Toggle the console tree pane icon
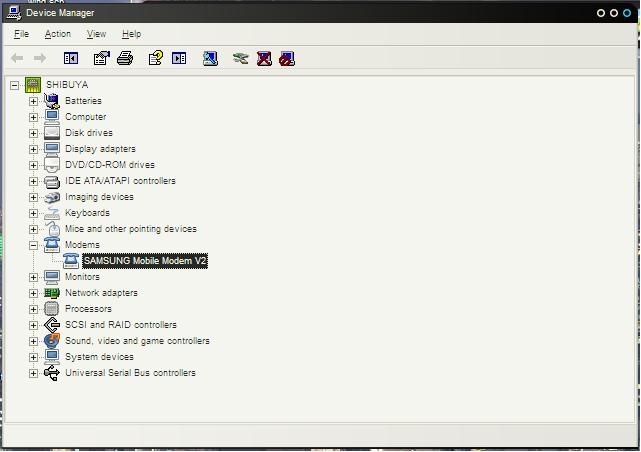This screenshot has width=641, height=452. (x=71, y=58)
